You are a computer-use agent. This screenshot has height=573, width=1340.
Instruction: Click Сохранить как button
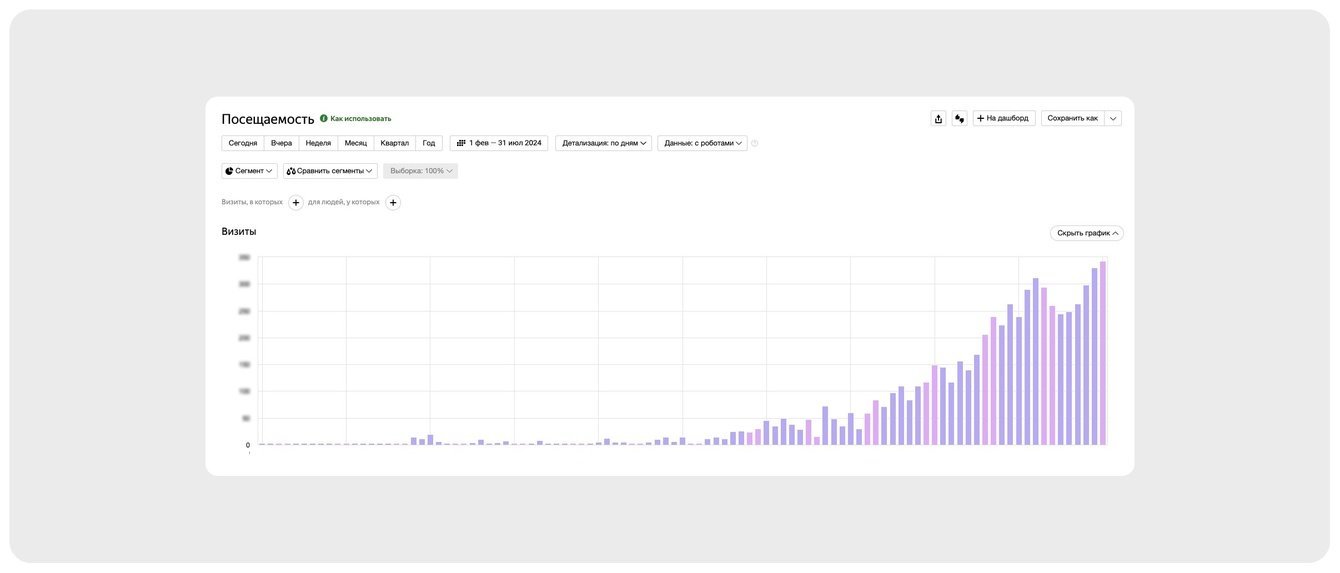pos(1072,118)
